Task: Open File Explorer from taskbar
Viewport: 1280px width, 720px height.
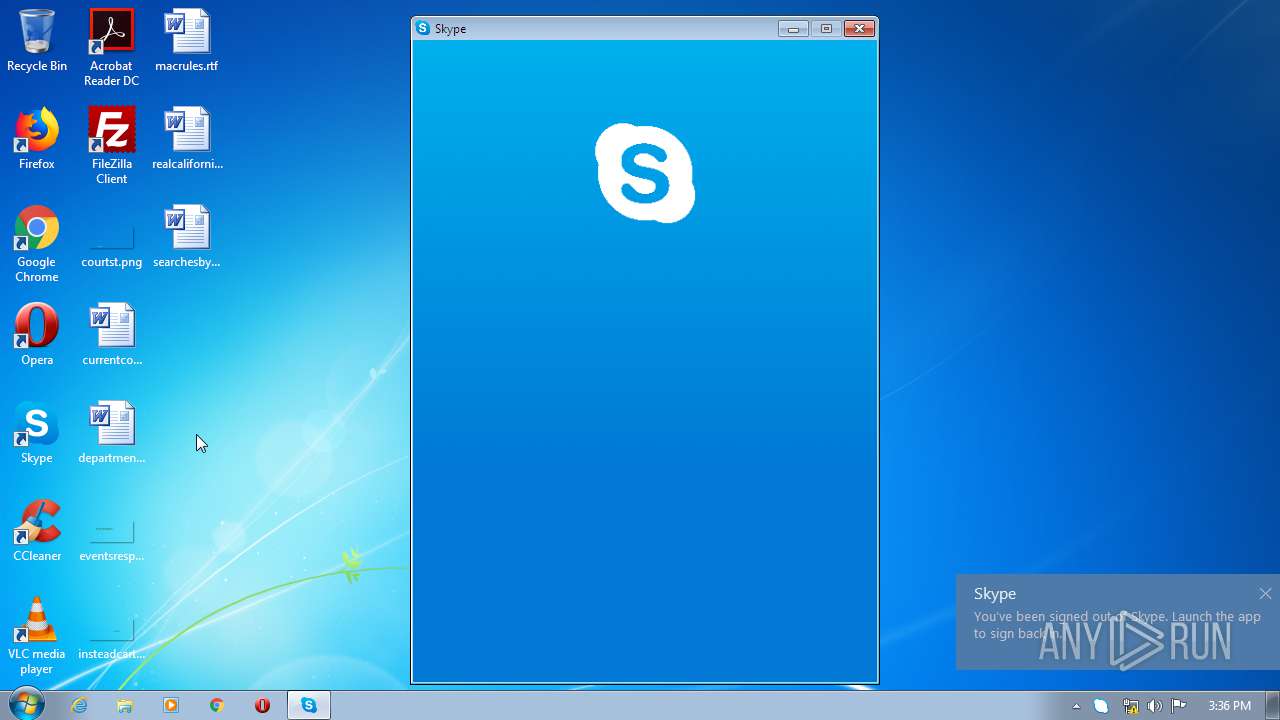Action: coord(125,705)
